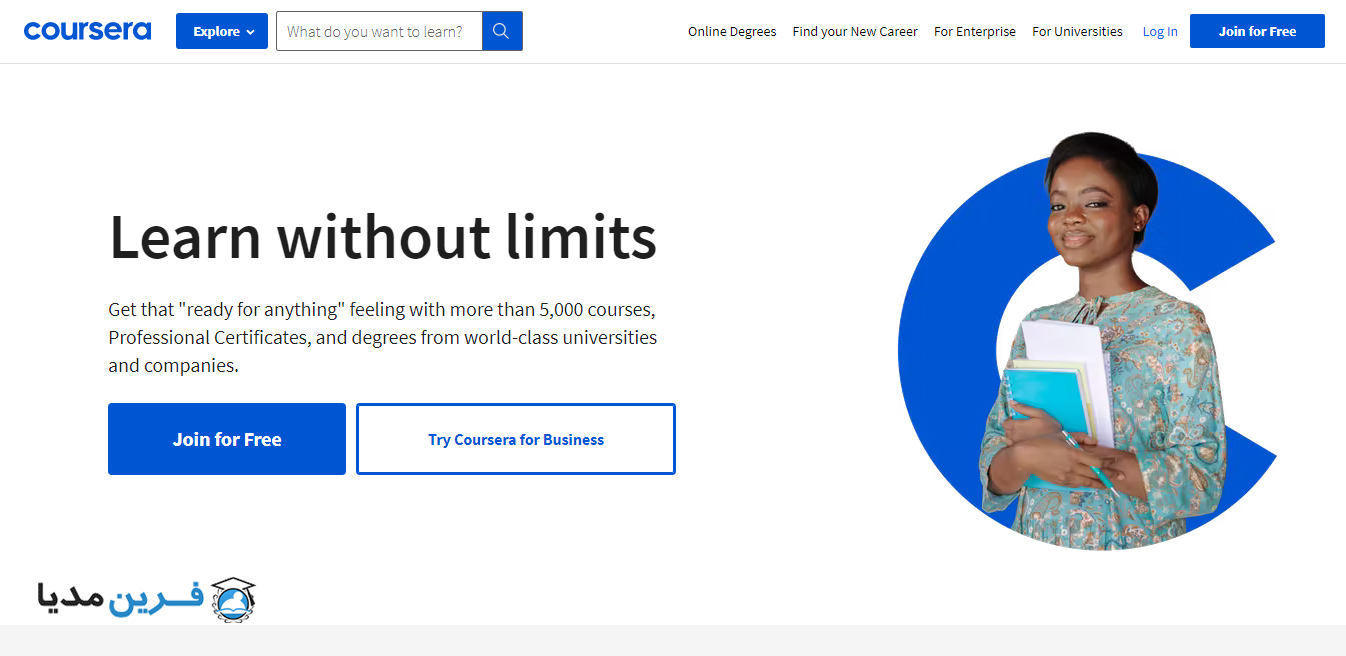
Task: Click the magnifying glass search button
Action: [502, 31]
